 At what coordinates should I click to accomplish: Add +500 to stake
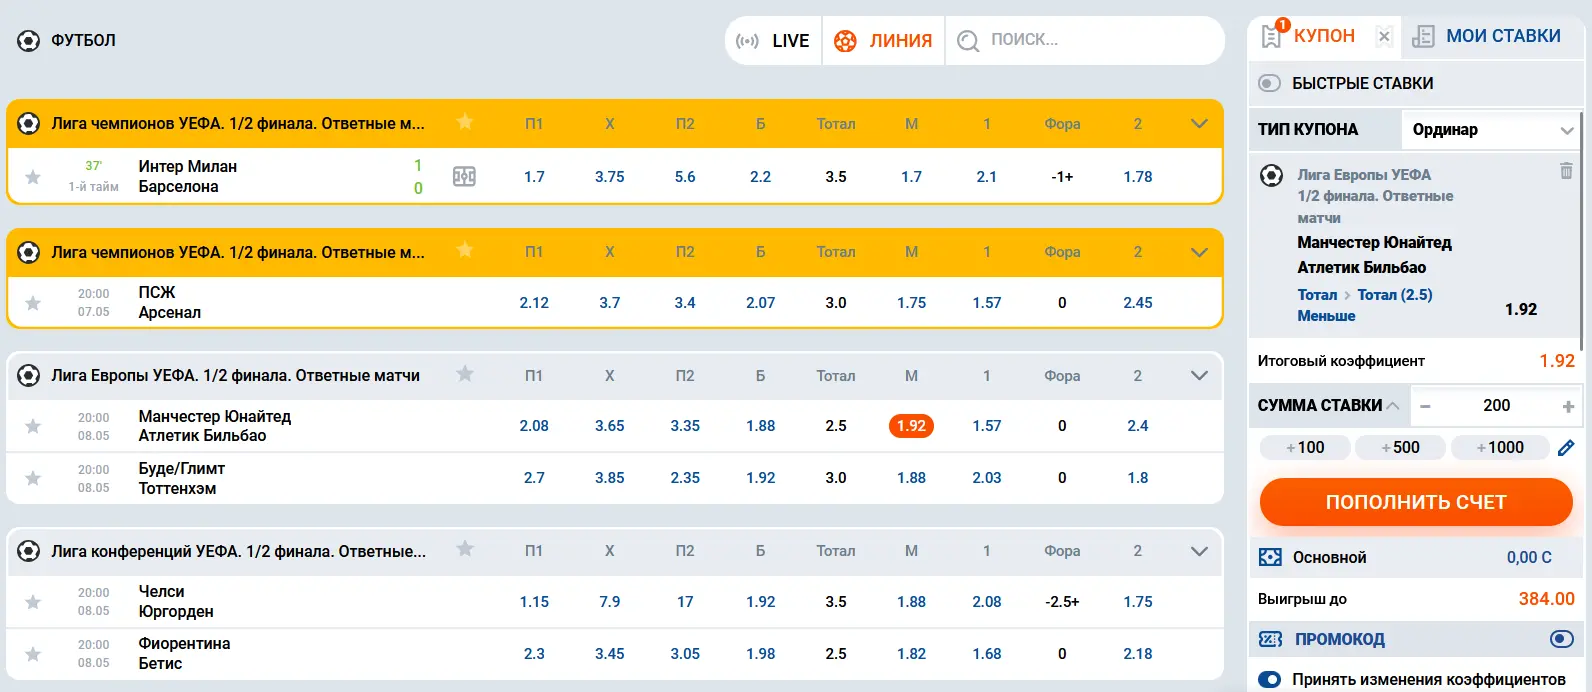click(1400, 448)
